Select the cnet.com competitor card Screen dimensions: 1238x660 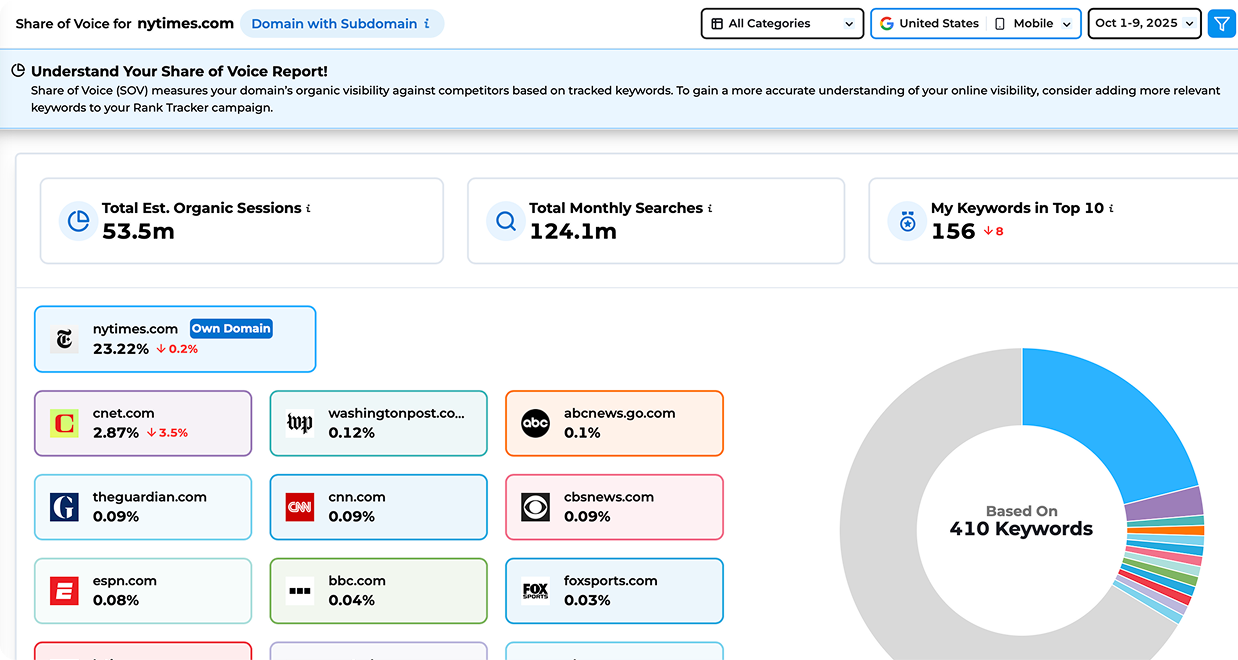(x=143, y=423)
